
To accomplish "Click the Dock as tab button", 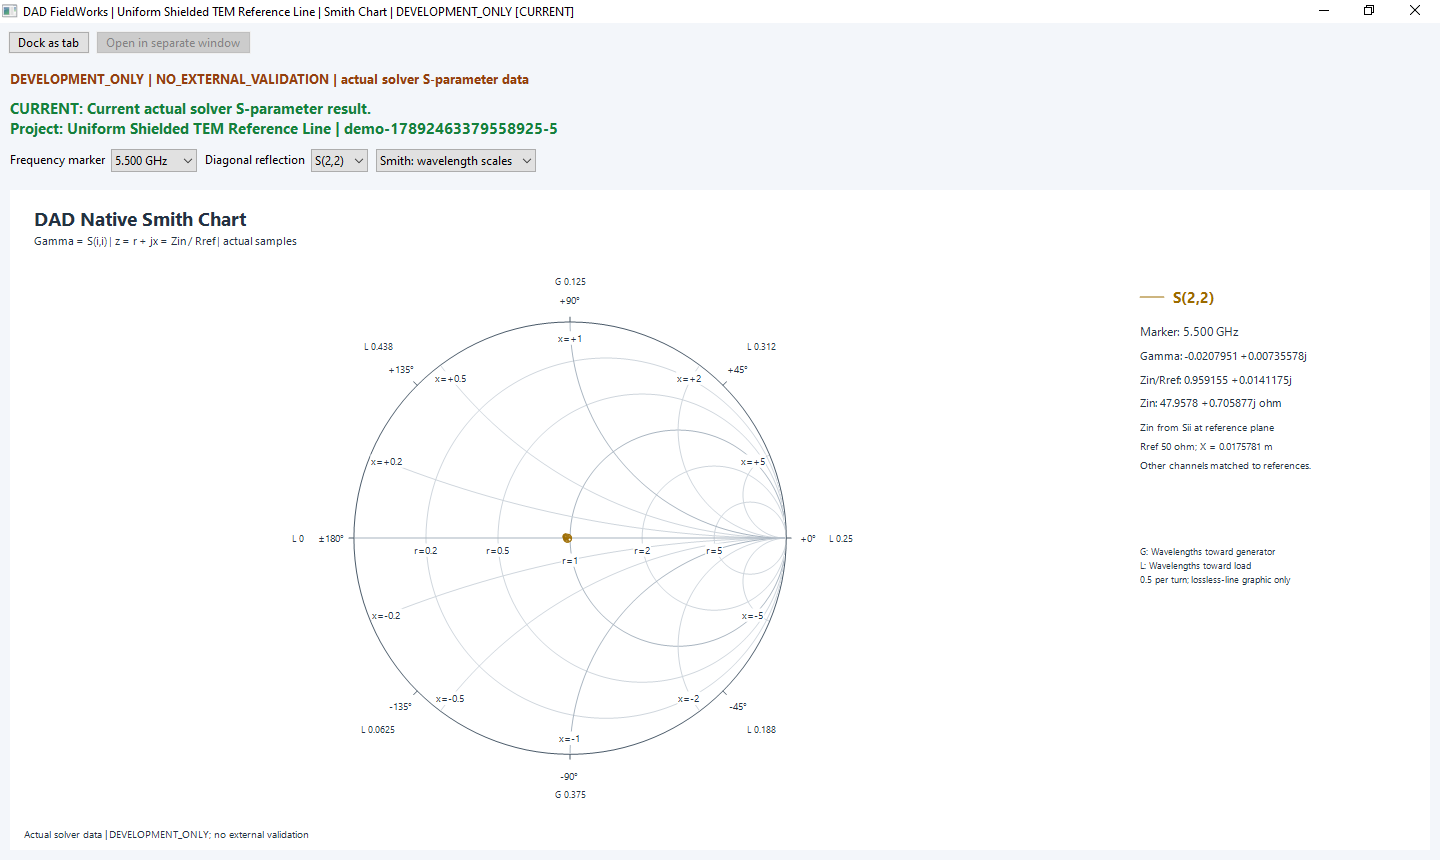I will tap(48, 43).
